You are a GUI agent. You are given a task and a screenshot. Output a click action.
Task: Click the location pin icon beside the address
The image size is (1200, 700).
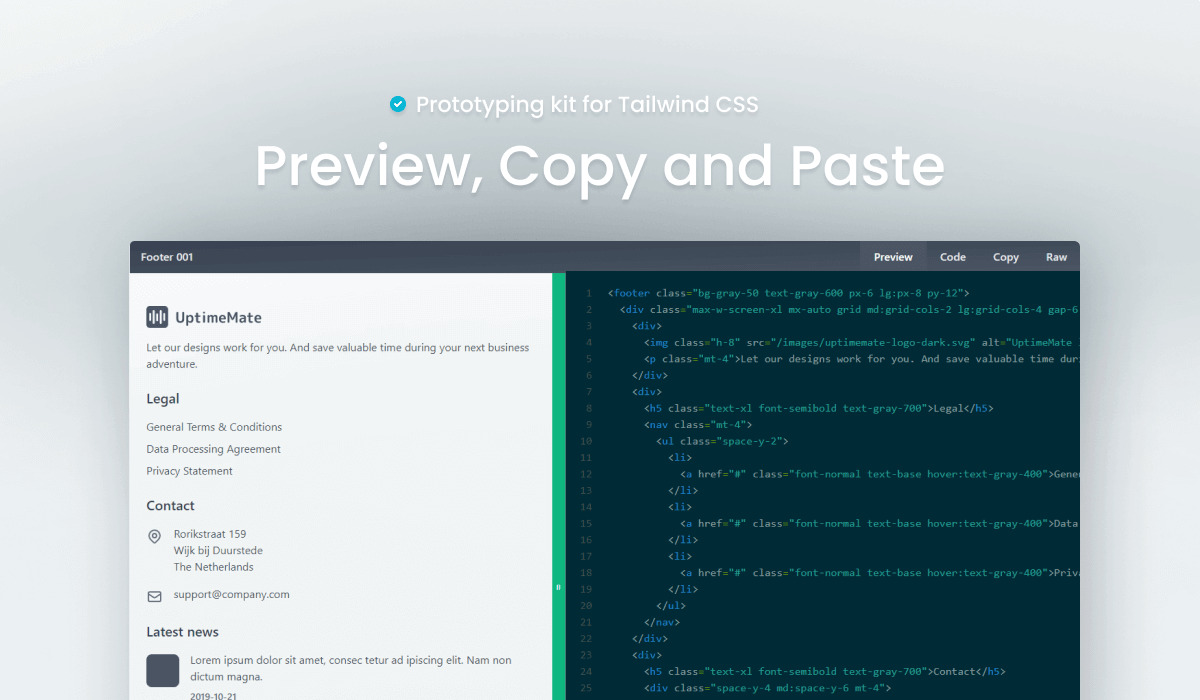[153, 534]
